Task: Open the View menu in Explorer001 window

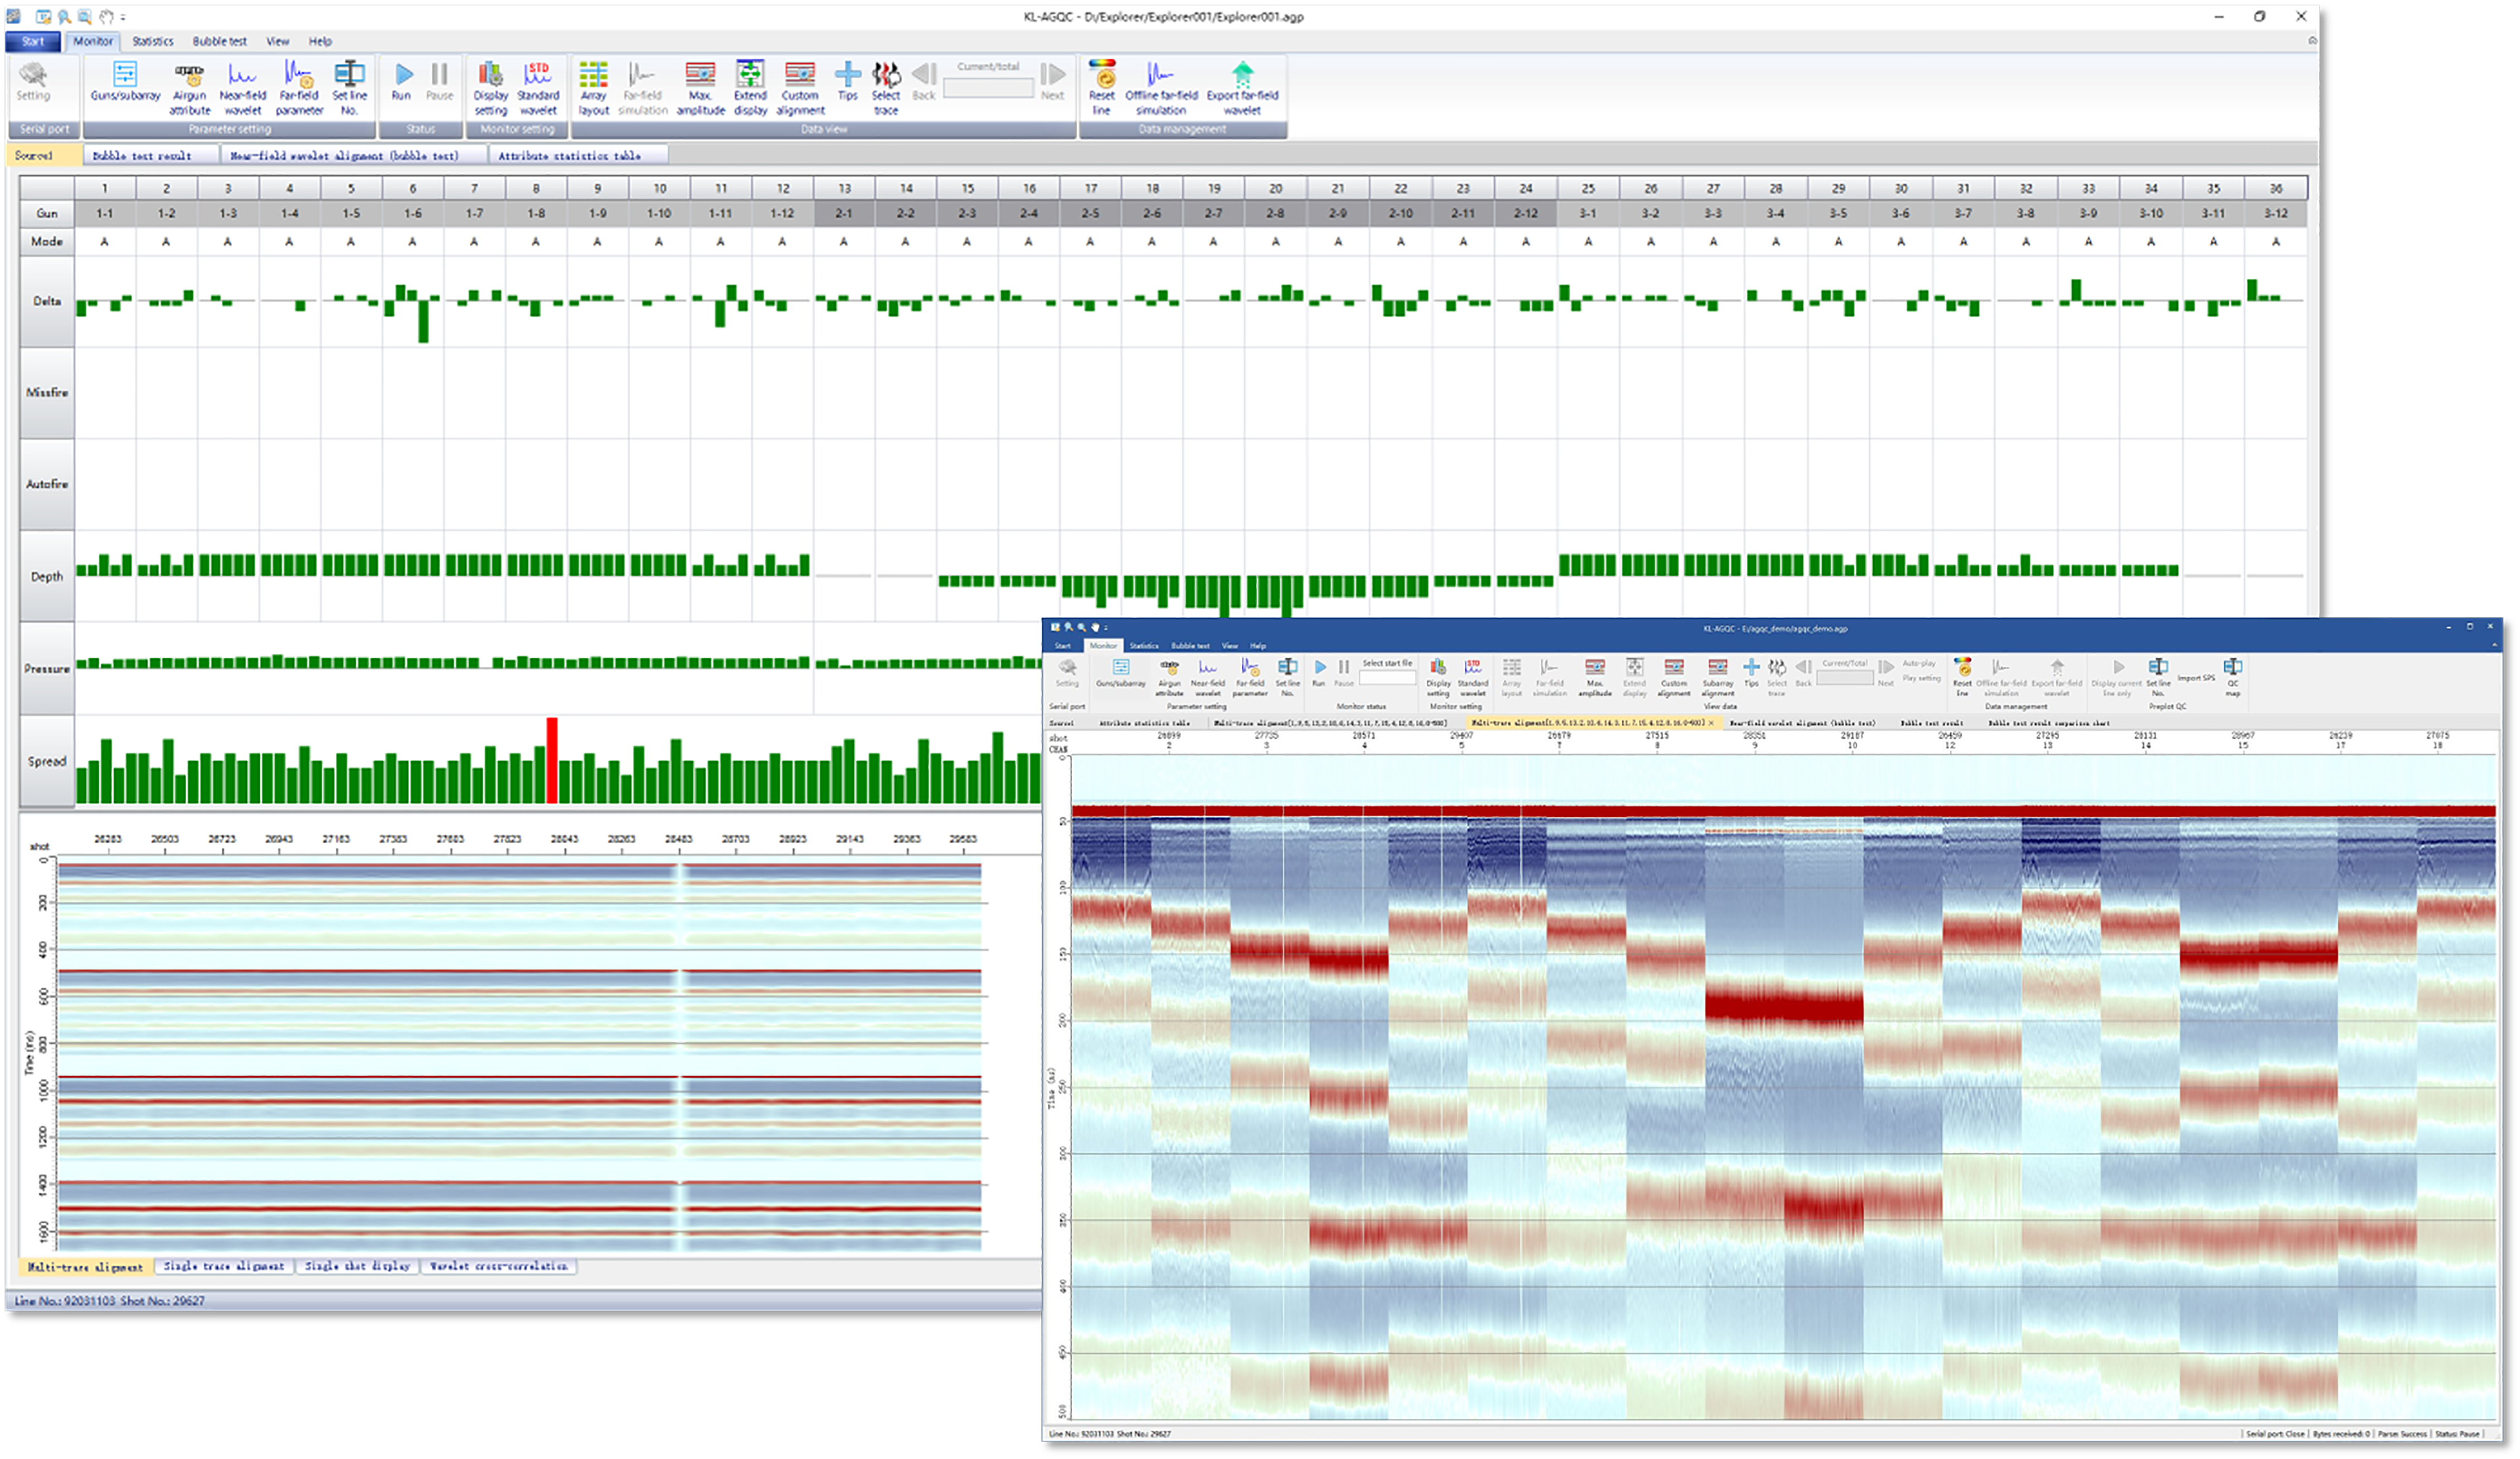Action: coord(277,41)
